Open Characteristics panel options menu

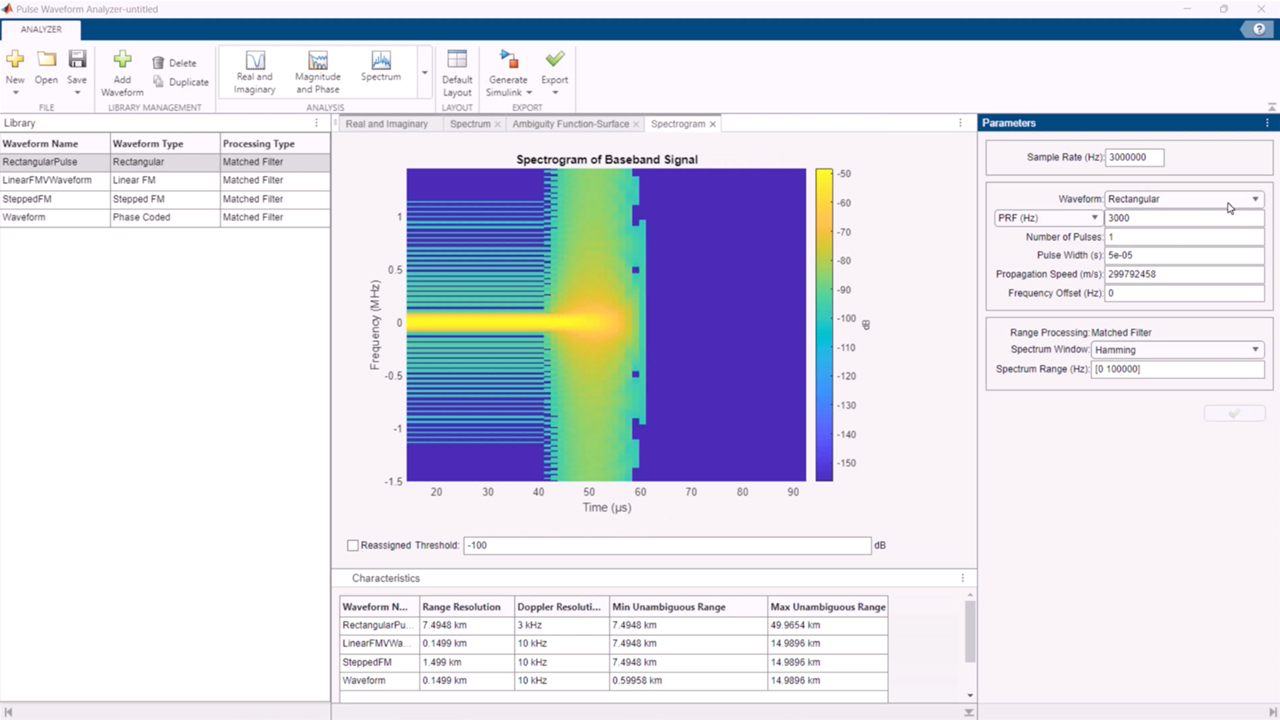[963, 578]
